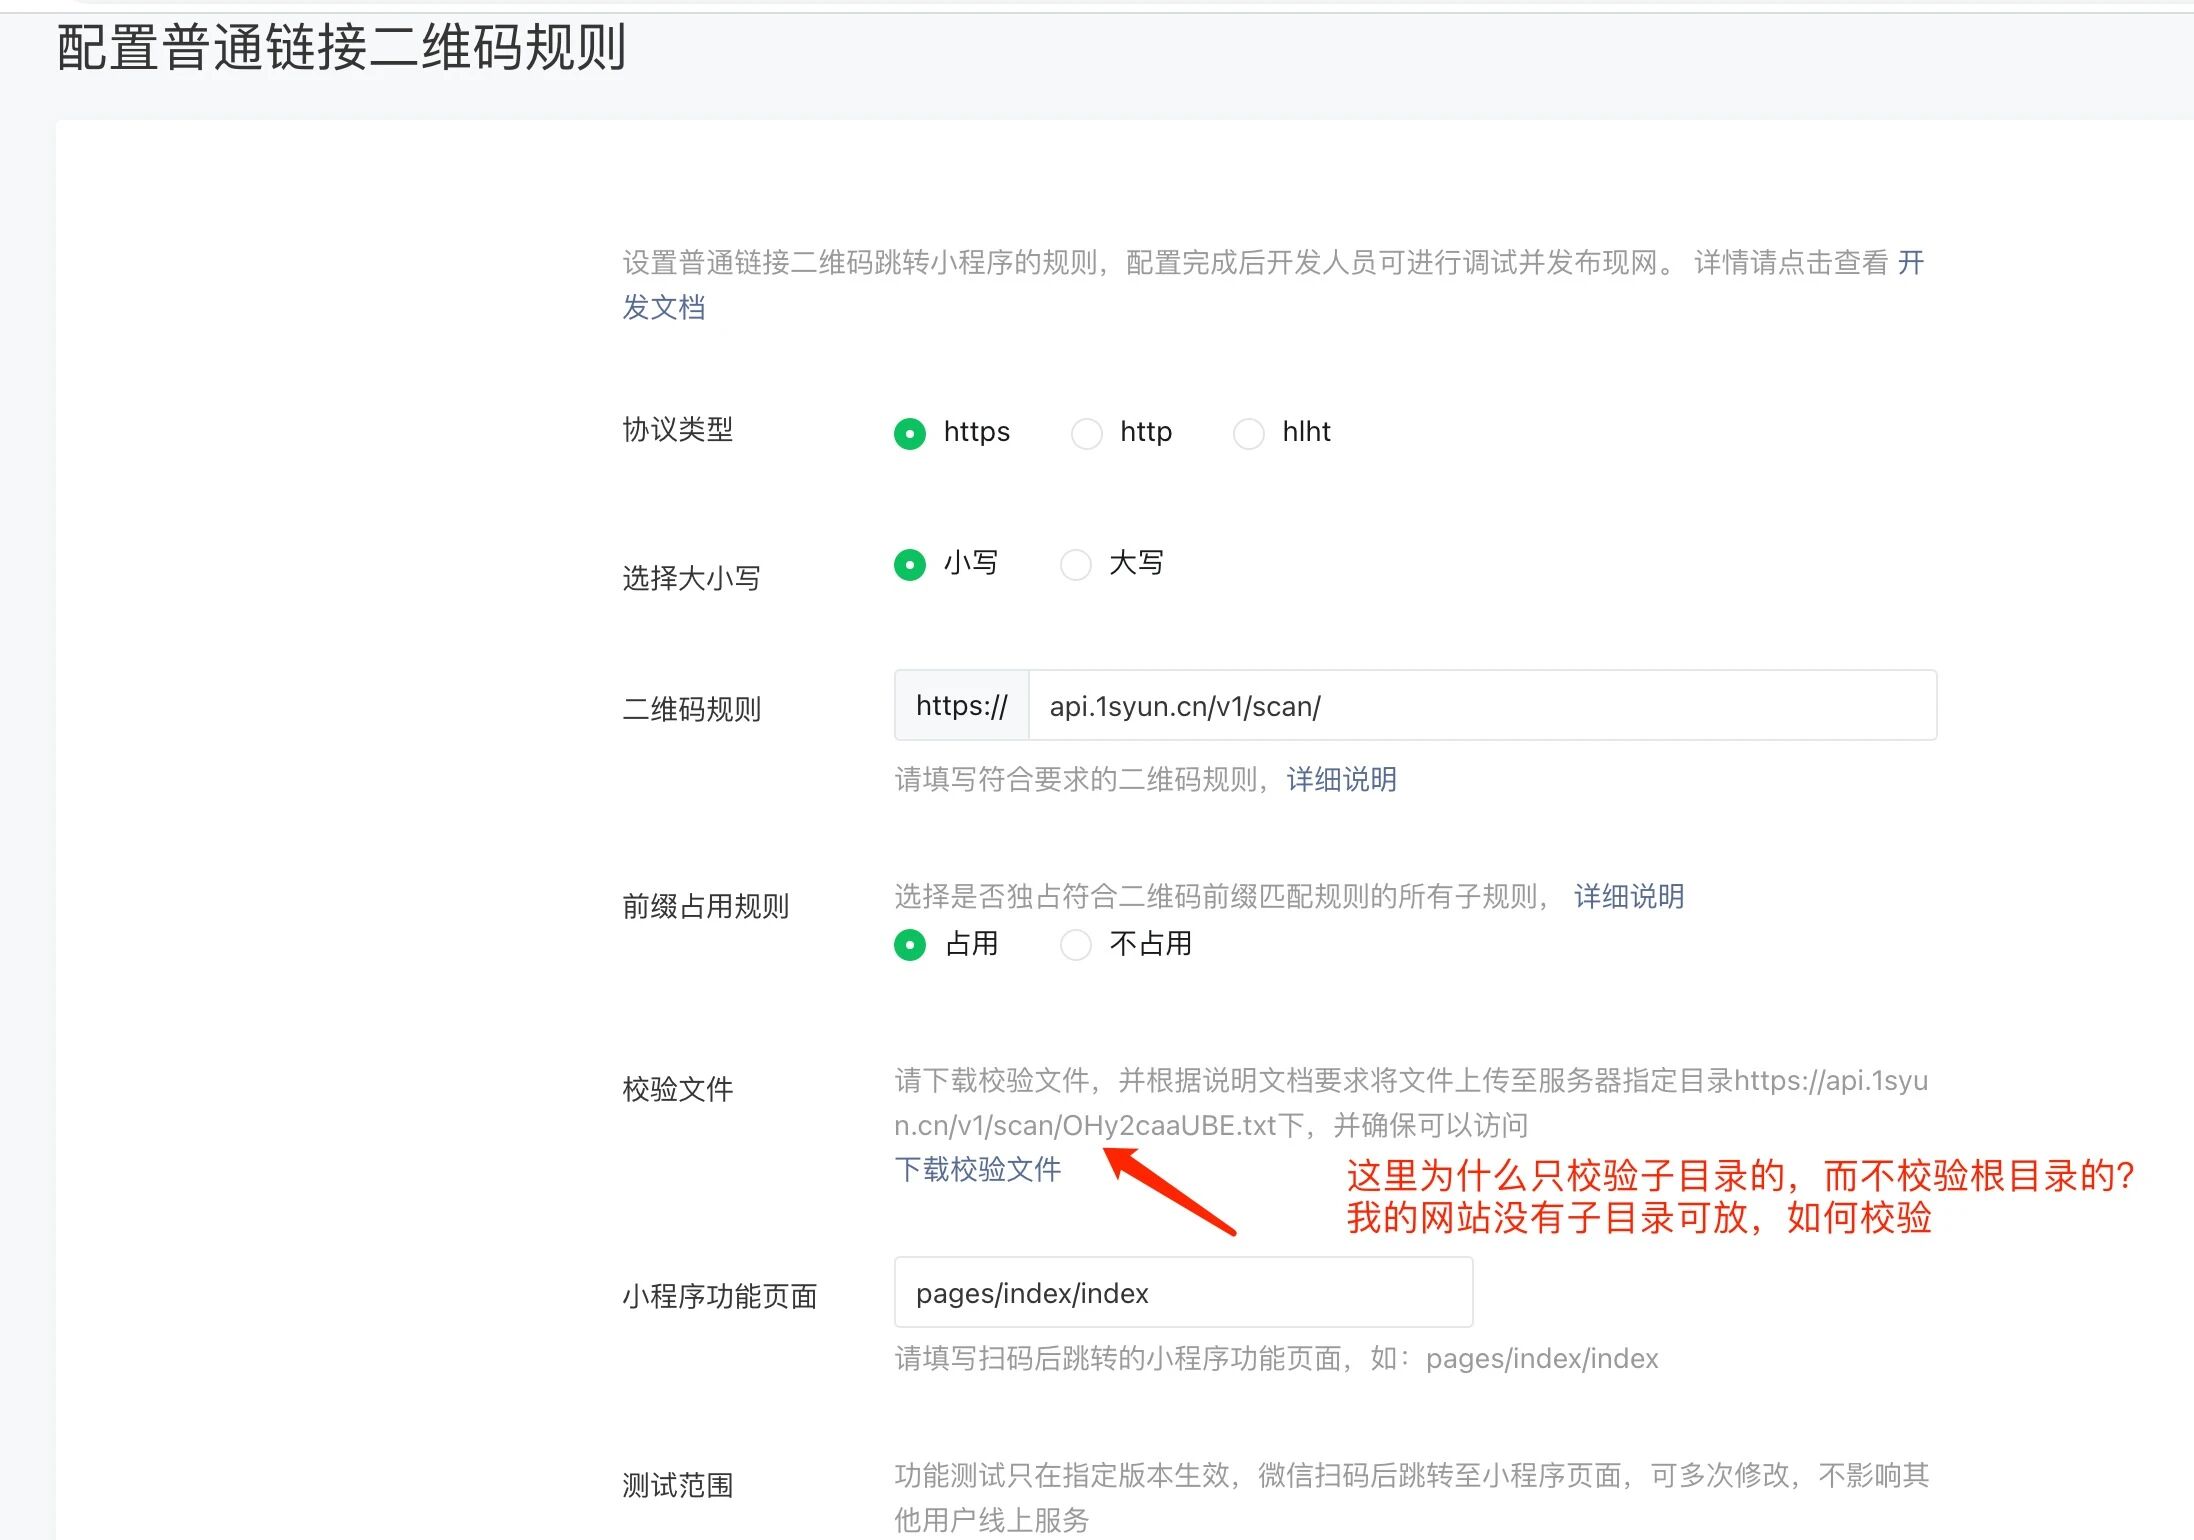Open 详细说明 link under QR code rule
This screenshot has width=2194, height=1540.
(1341, 779)
